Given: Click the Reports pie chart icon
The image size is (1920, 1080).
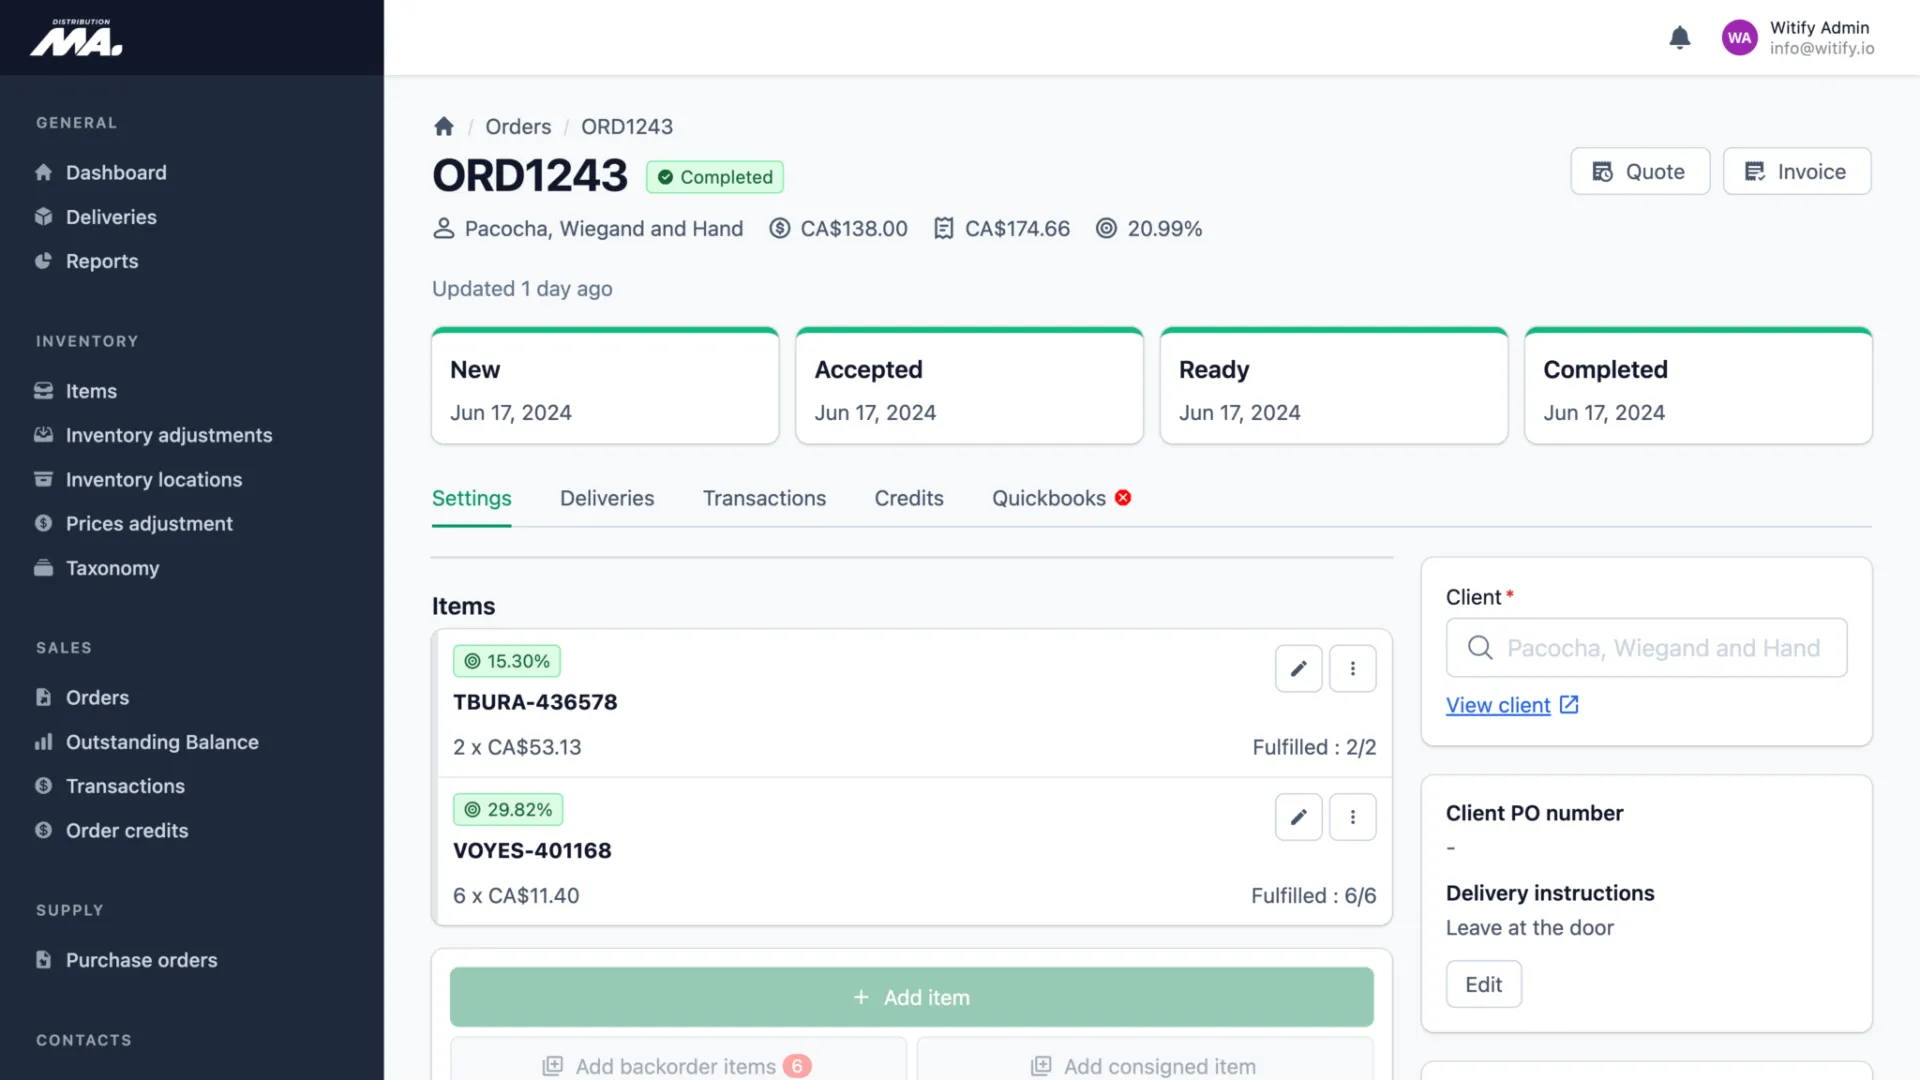Looking at the screenshot, I should point(43,261).
